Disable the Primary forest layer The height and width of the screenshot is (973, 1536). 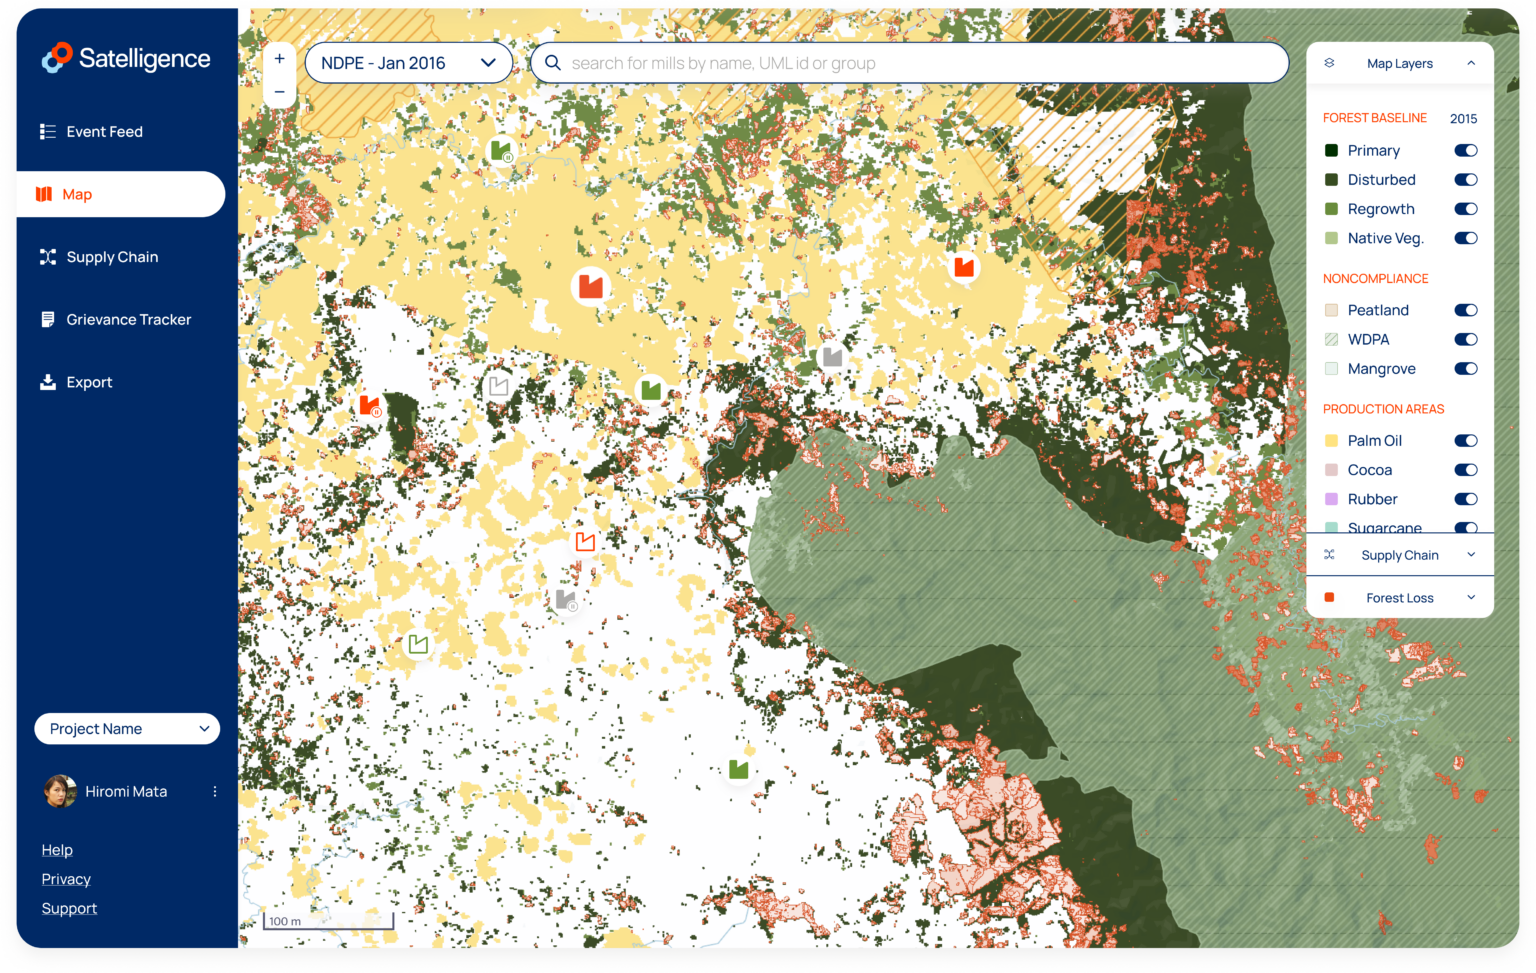pos(1465,150)
